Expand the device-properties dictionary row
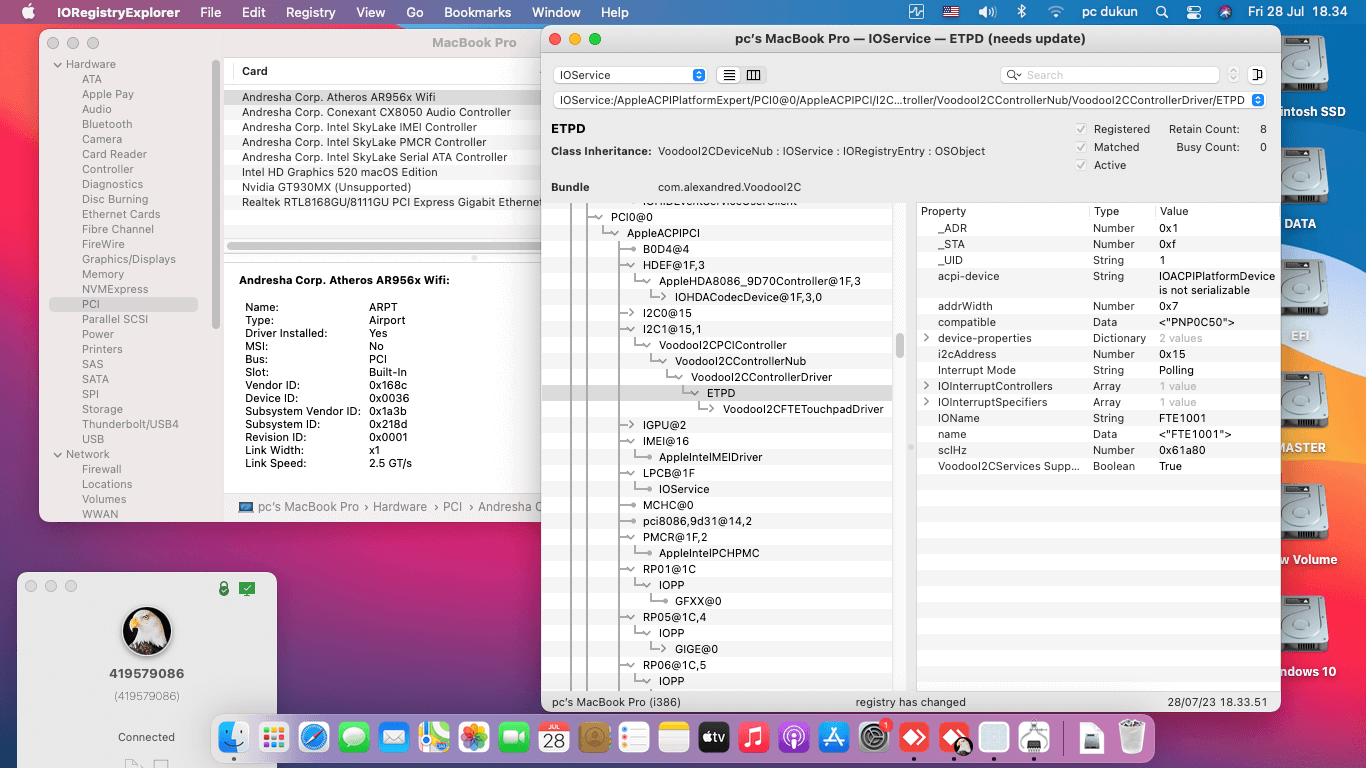Viewport: 1366px width, 768px height. [926, 338]
